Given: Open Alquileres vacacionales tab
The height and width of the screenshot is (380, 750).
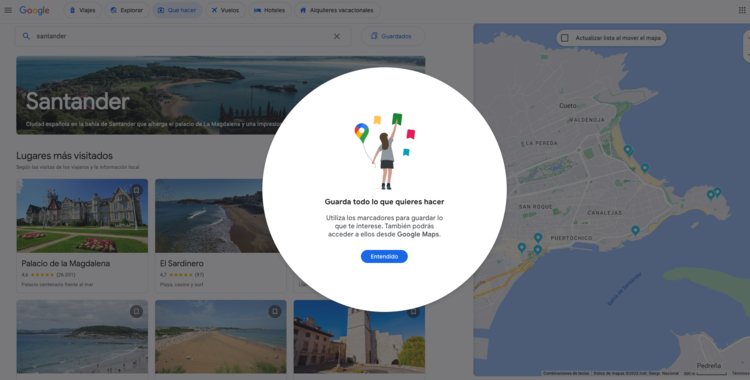Looking at the screenshot, I should coord(337,10).
